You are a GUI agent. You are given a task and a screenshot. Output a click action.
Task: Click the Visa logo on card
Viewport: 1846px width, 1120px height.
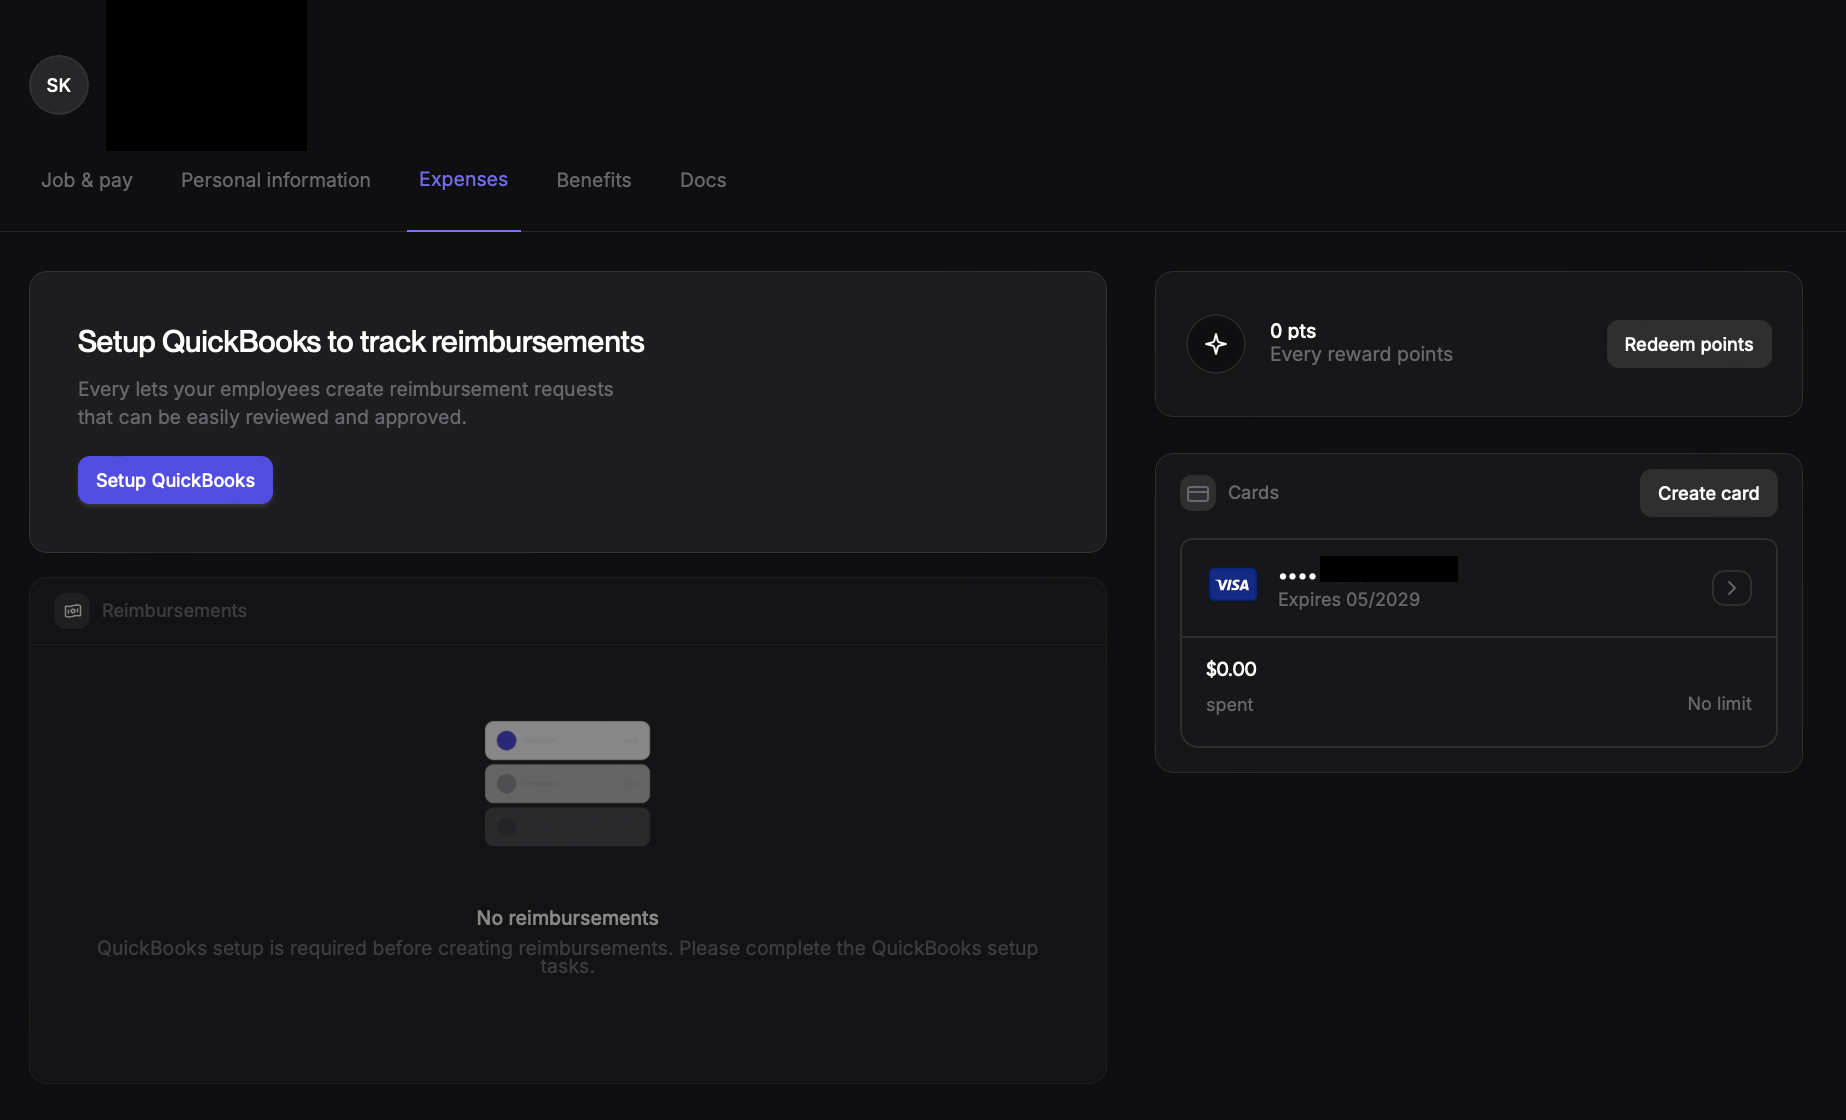[x=1232, y=585]
